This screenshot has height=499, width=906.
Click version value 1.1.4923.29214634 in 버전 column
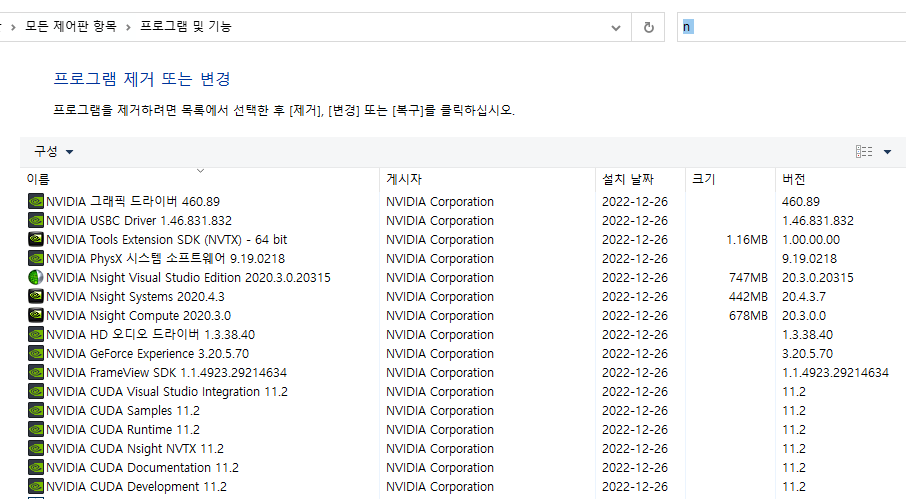pyautogui.click(x=836, y=373)
